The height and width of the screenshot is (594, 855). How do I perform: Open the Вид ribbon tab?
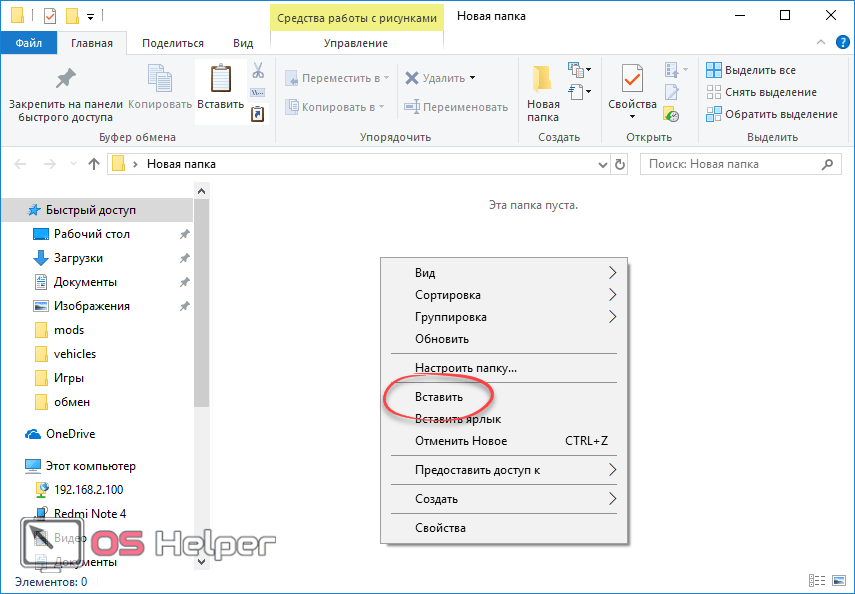tap(243, 43)
